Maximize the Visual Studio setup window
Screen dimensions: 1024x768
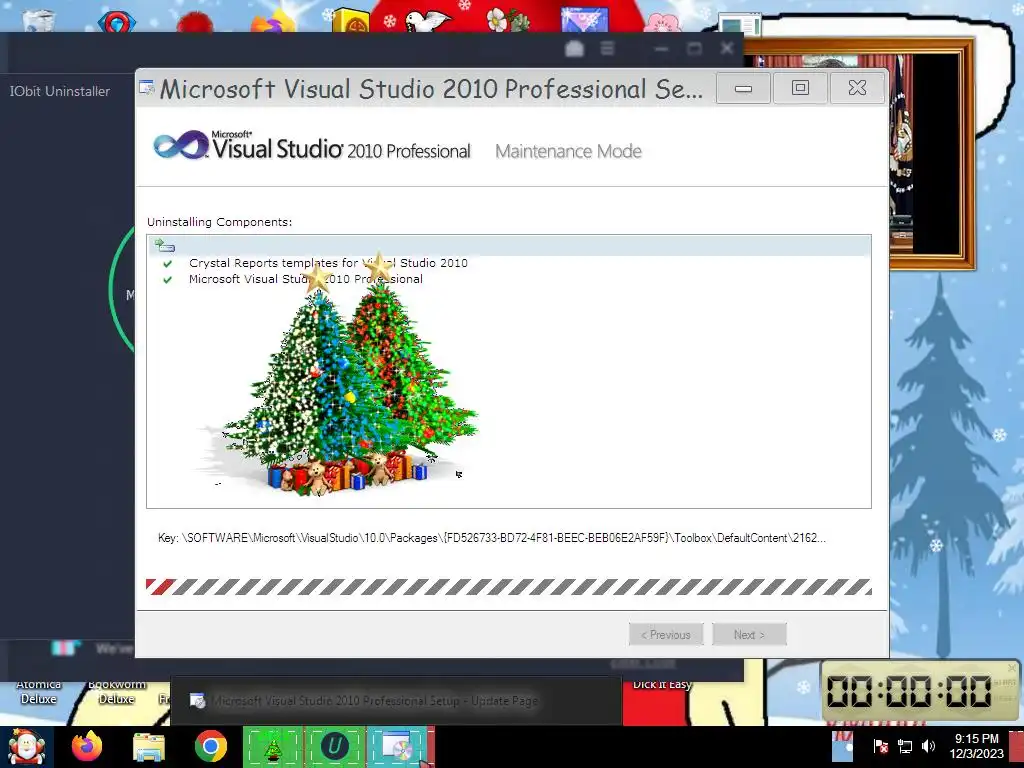(800, 88)
